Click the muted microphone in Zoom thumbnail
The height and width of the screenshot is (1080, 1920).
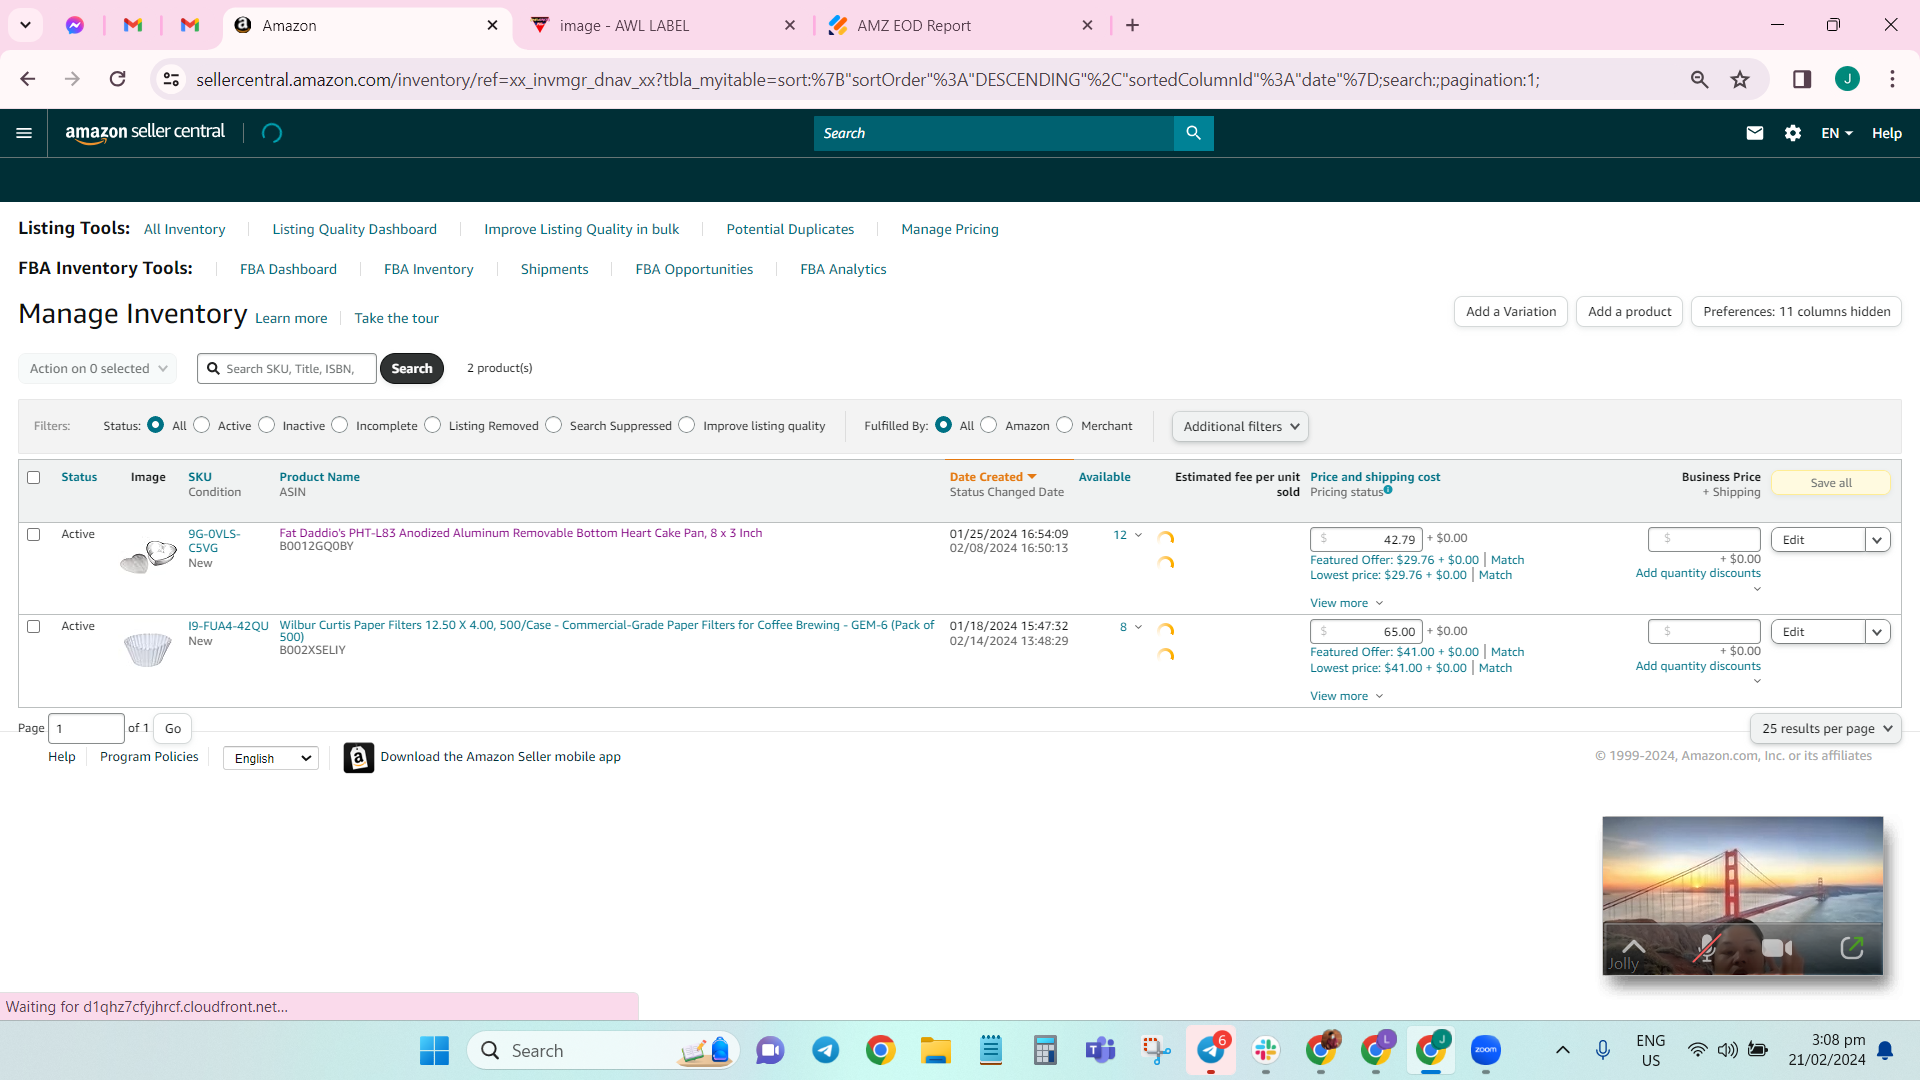tap(1706, 948)
